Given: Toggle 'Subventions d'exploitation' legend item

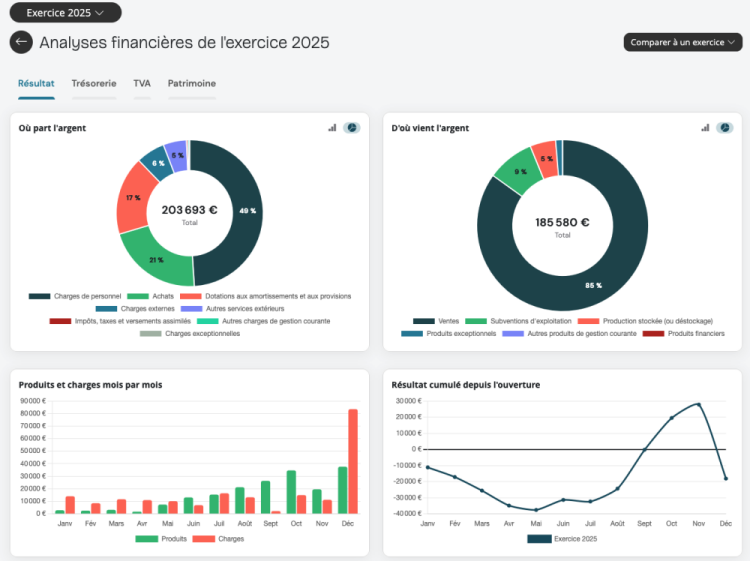Looking at the screenshot, I should 518,321.
